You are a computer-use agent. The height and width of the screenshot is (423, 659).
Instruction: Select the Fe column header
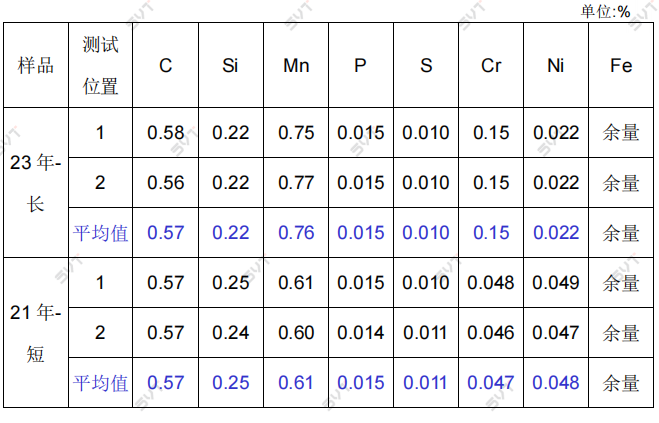point(621,66)
